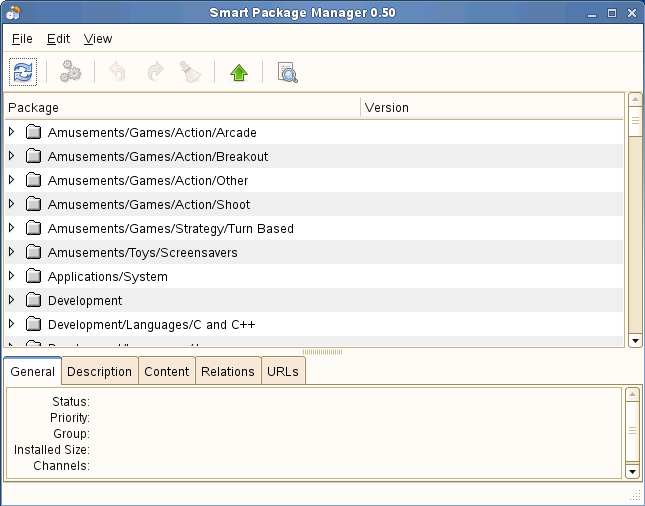Click the Channels: label
The image size is (645, 506).
pyautogui.click(x=62, y=466)
